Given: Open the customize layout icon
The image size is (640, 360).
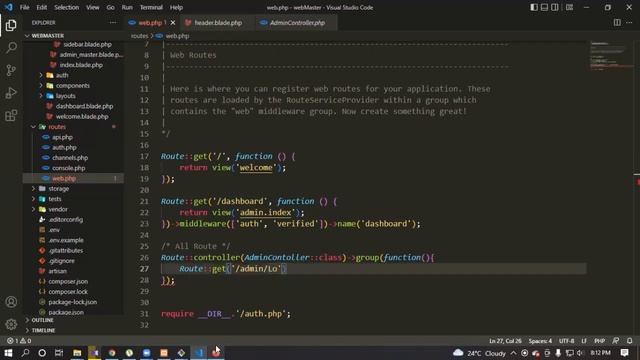Looking at the screenshot, I should 569,7.
